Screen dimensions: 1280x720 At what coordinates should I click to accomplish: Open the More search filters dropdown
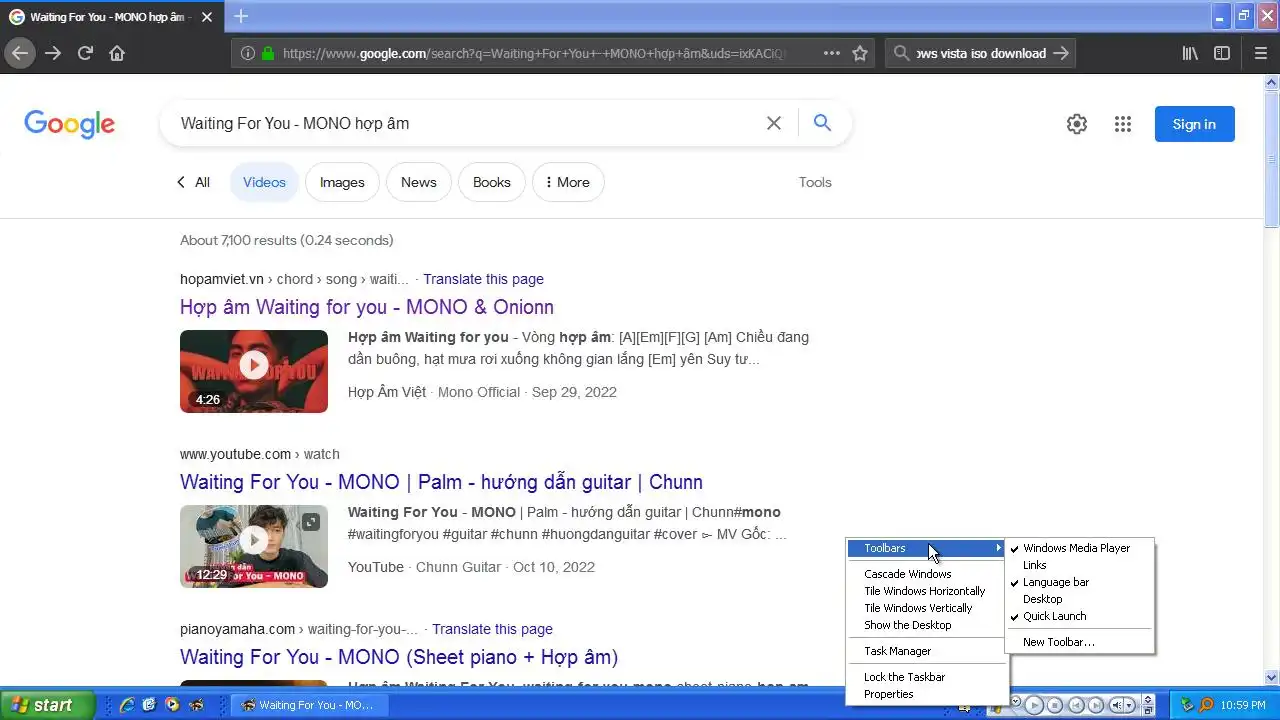tap(568, 182)
